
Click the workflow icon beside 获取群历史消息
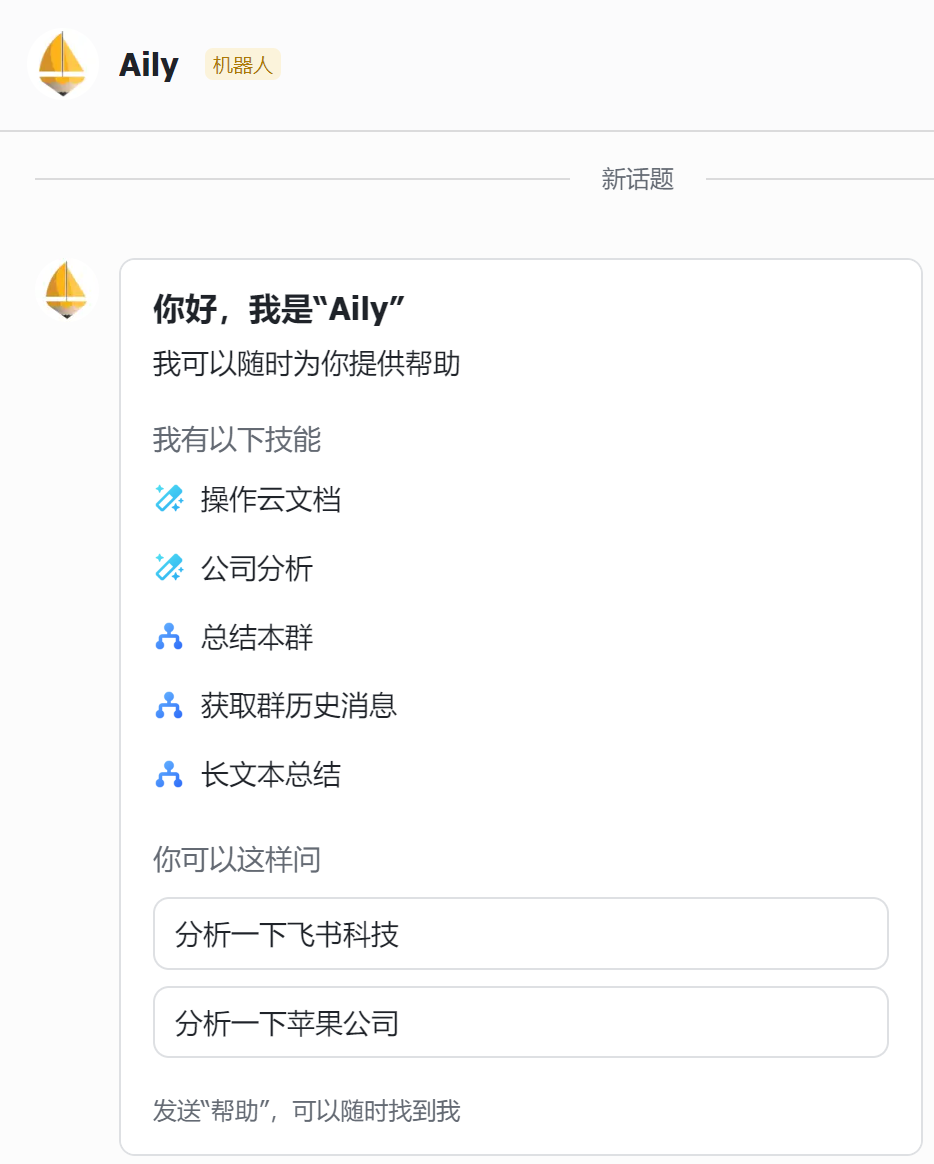[169, 705]
